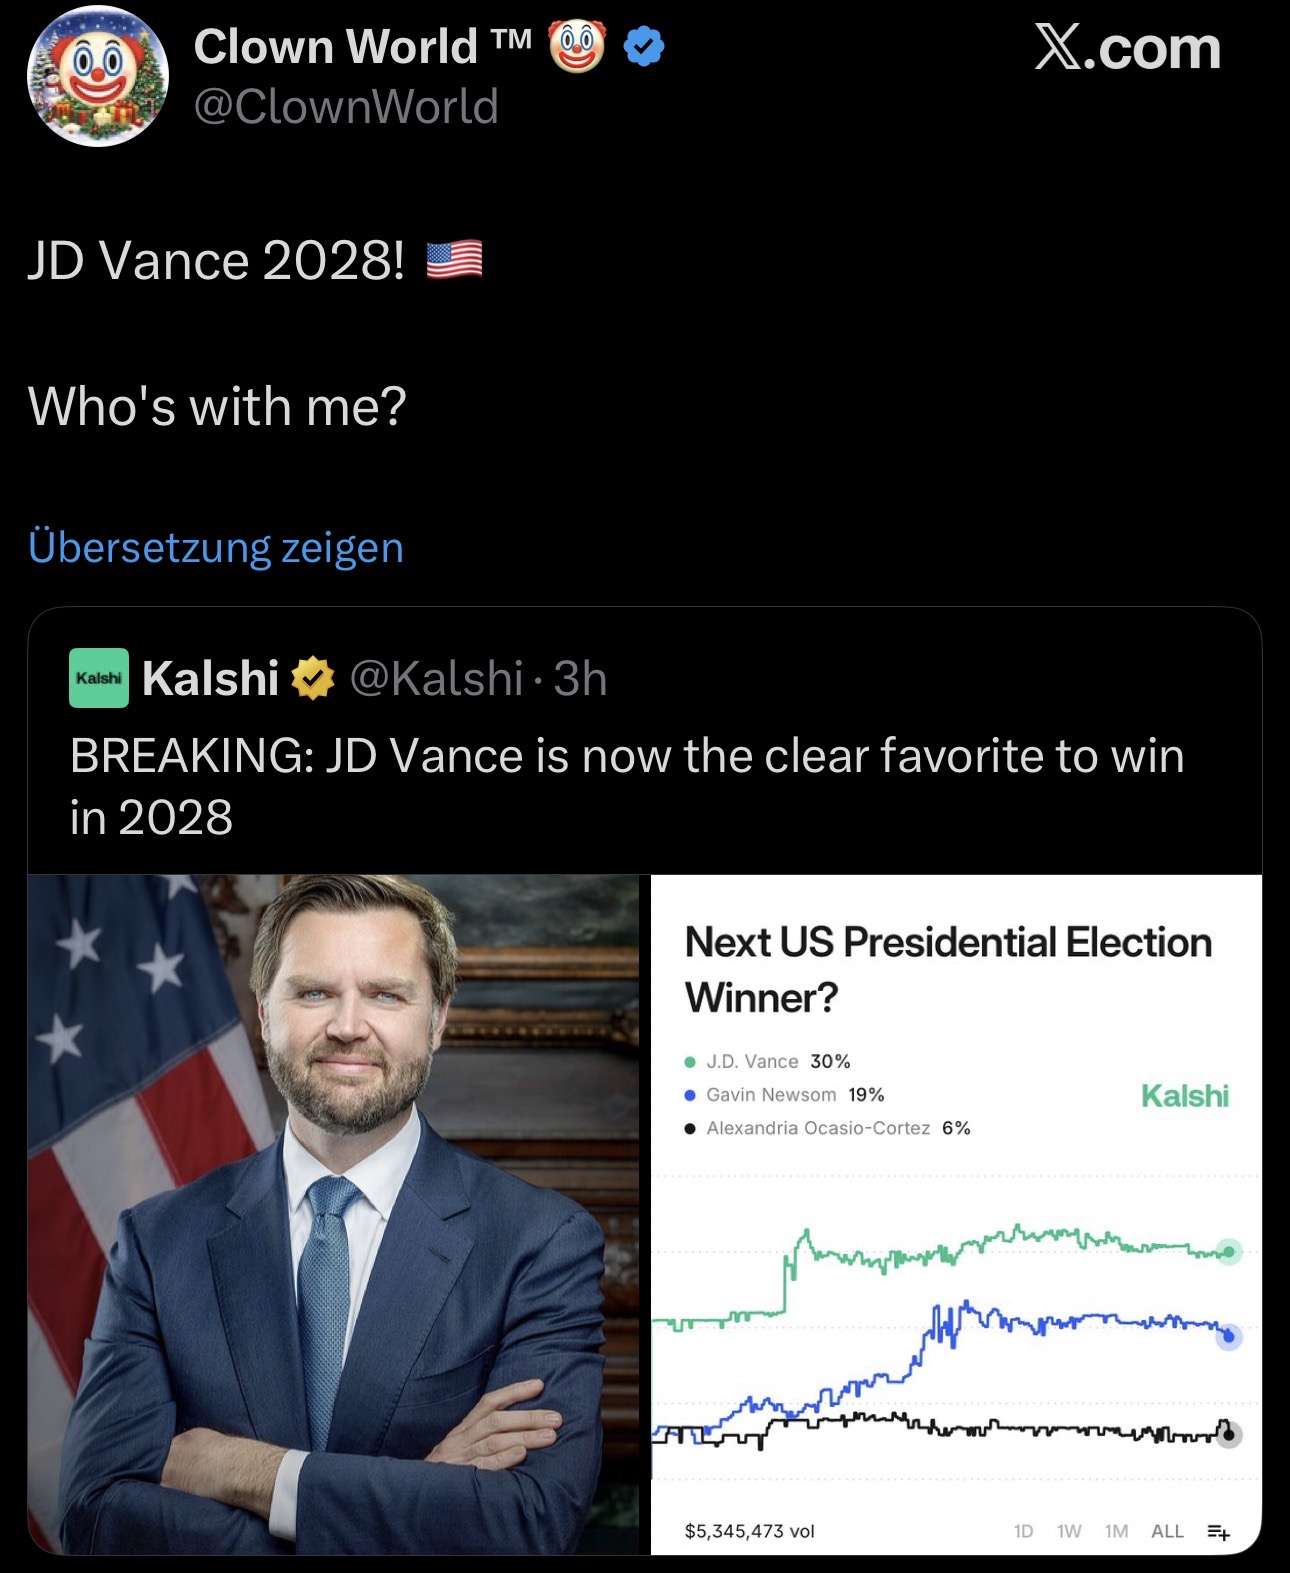Select the 1M chart range
Image resolution: width=1290 pixels, height=1573 pixels.
(1116, 1531)
